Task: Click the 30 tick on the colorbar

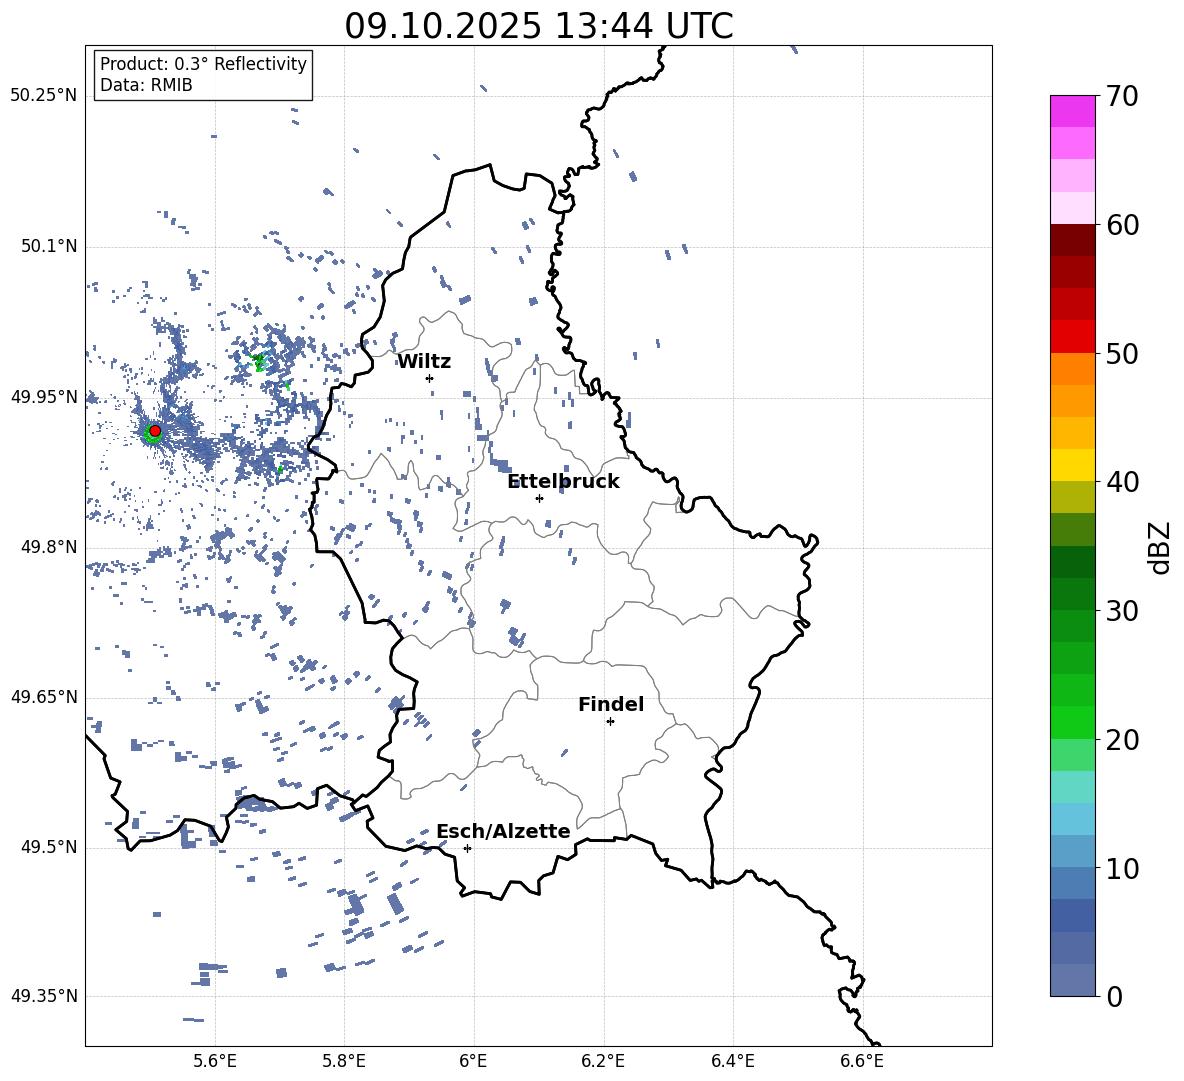Action: (1122, 611)
